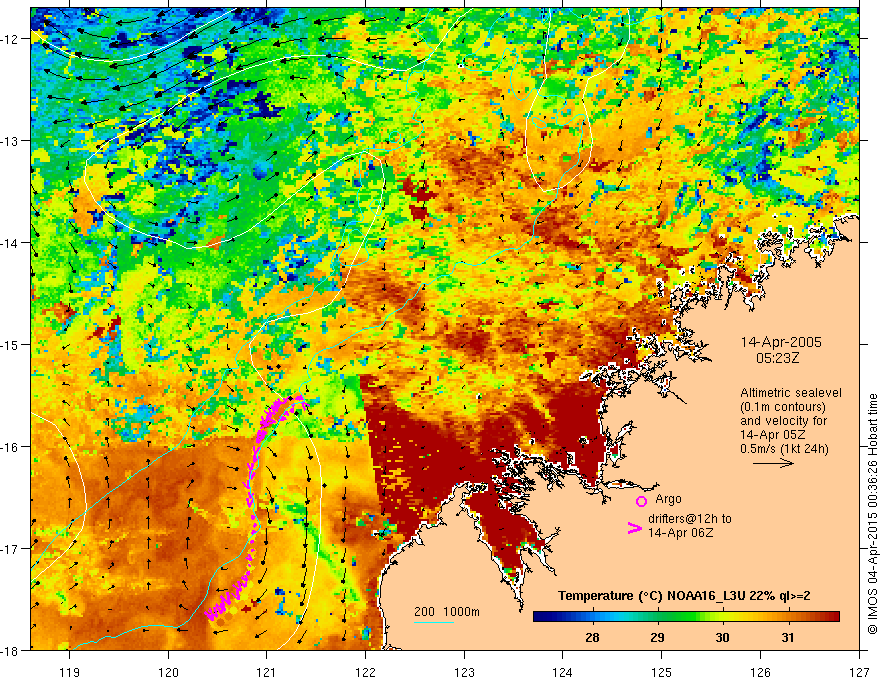This screenshot has width=880, height=680.
Task: Click the cyan 200m isobath legend line
Action: (x=434, y=622)
